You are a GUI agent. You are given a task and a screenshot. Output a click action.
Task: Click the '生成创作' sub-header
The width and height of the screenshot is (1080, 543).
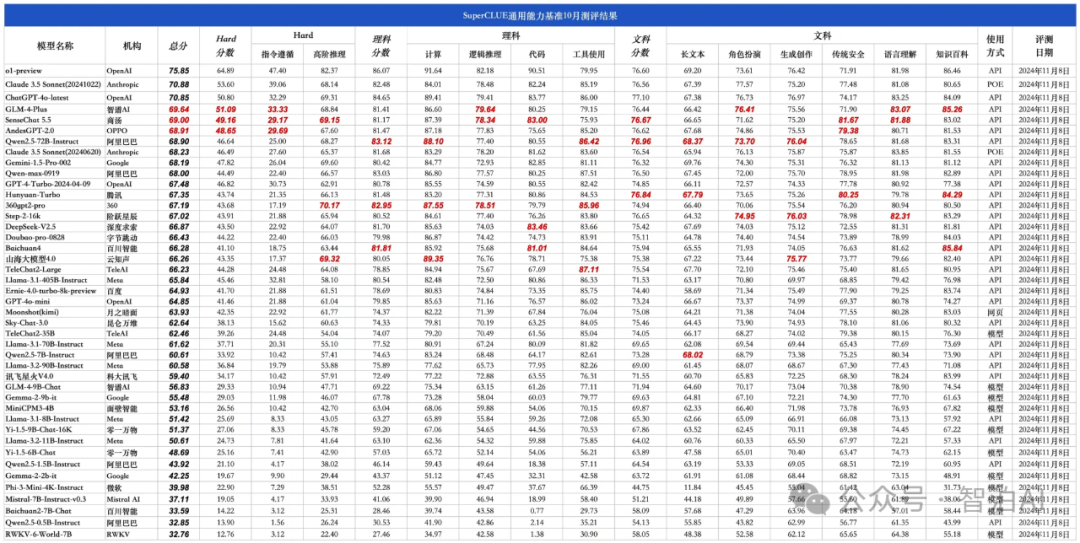(x=796, y=54)
